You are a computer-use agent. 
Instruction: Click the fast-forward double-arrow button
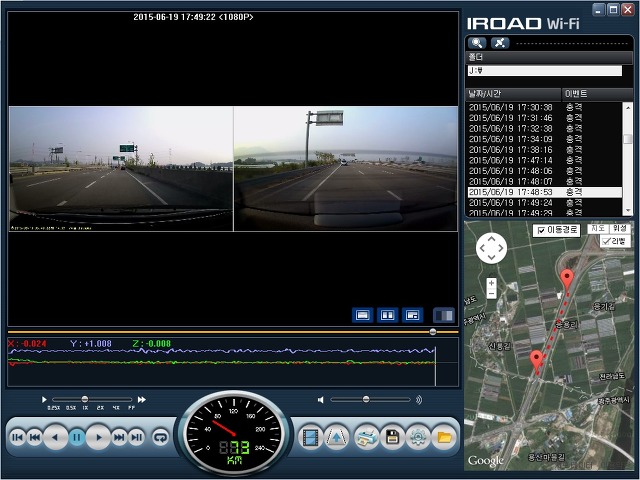click(119, 437)
